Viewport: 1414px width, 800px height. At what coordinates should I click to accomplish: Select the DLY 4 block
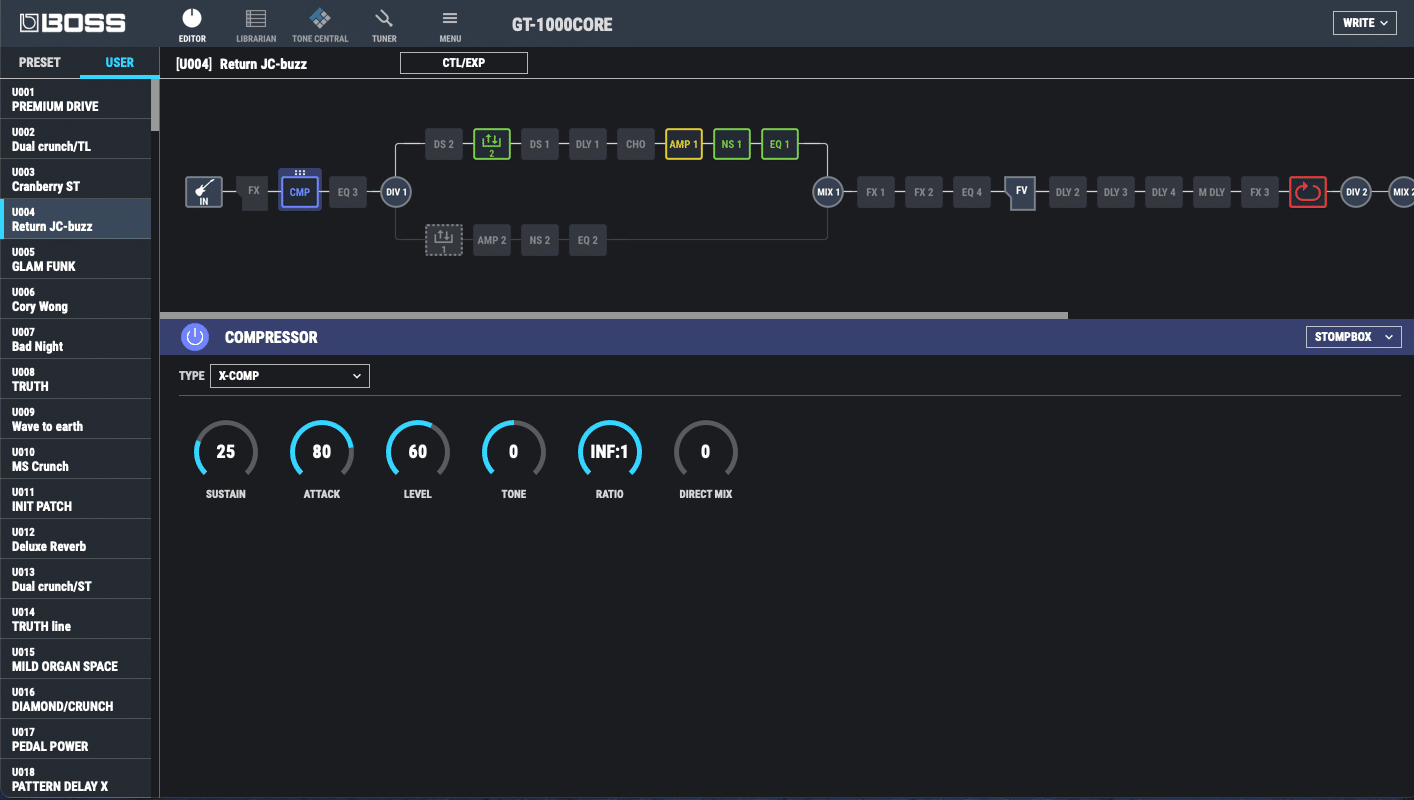pyautogui.click(x=1164, y=192)
